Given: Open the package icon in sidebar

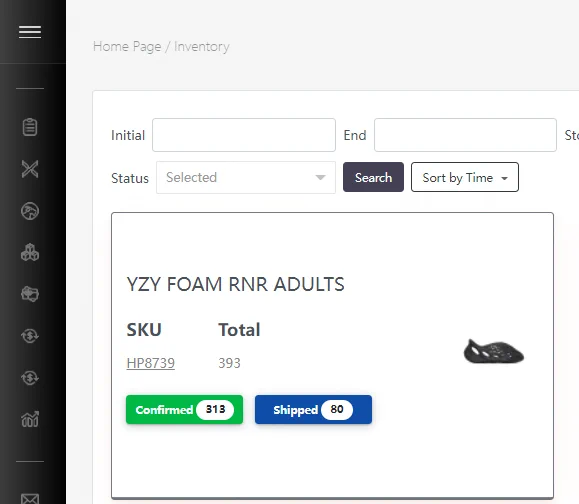Looking at the screenshot, I should pyautogui.click(x=30, y=294).
